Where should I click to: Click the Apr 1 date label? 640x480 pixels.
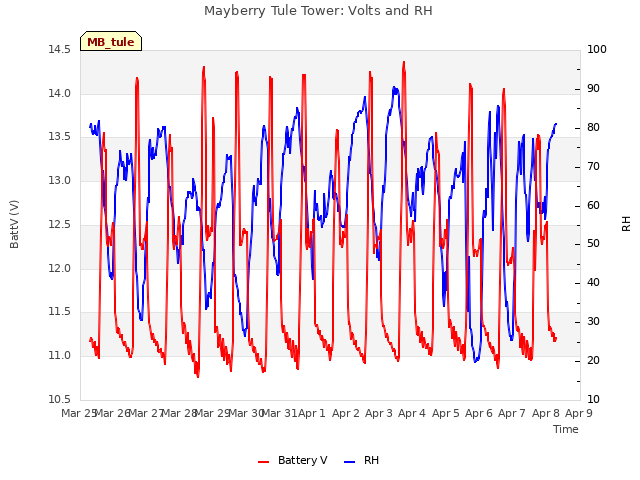pos(312,413)
